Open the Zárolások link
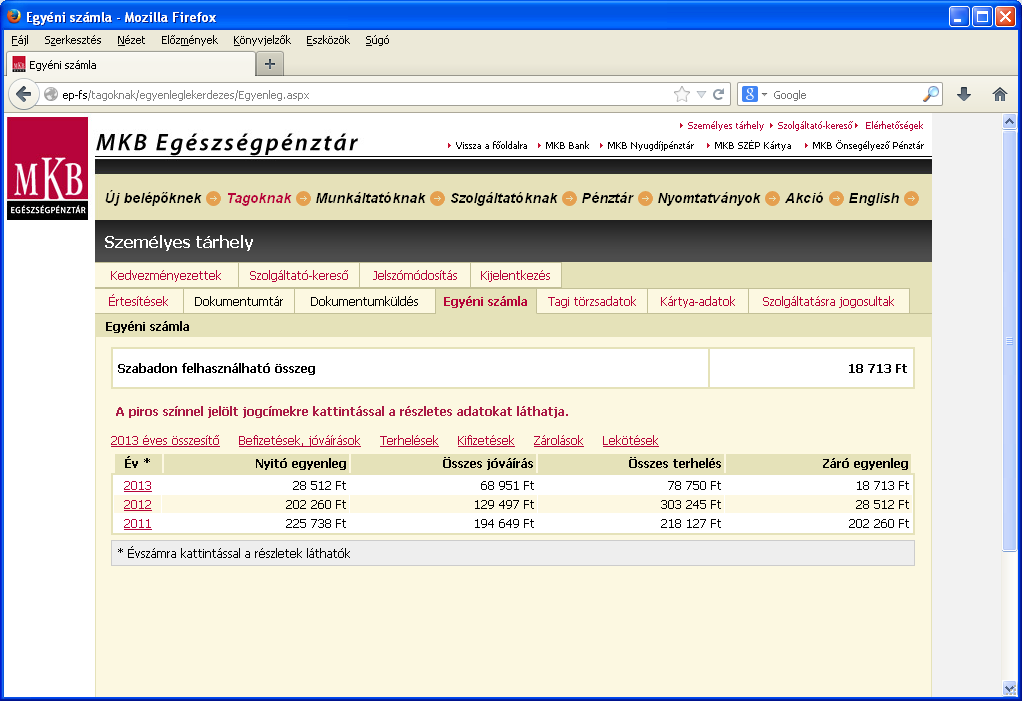 [558, 440]
